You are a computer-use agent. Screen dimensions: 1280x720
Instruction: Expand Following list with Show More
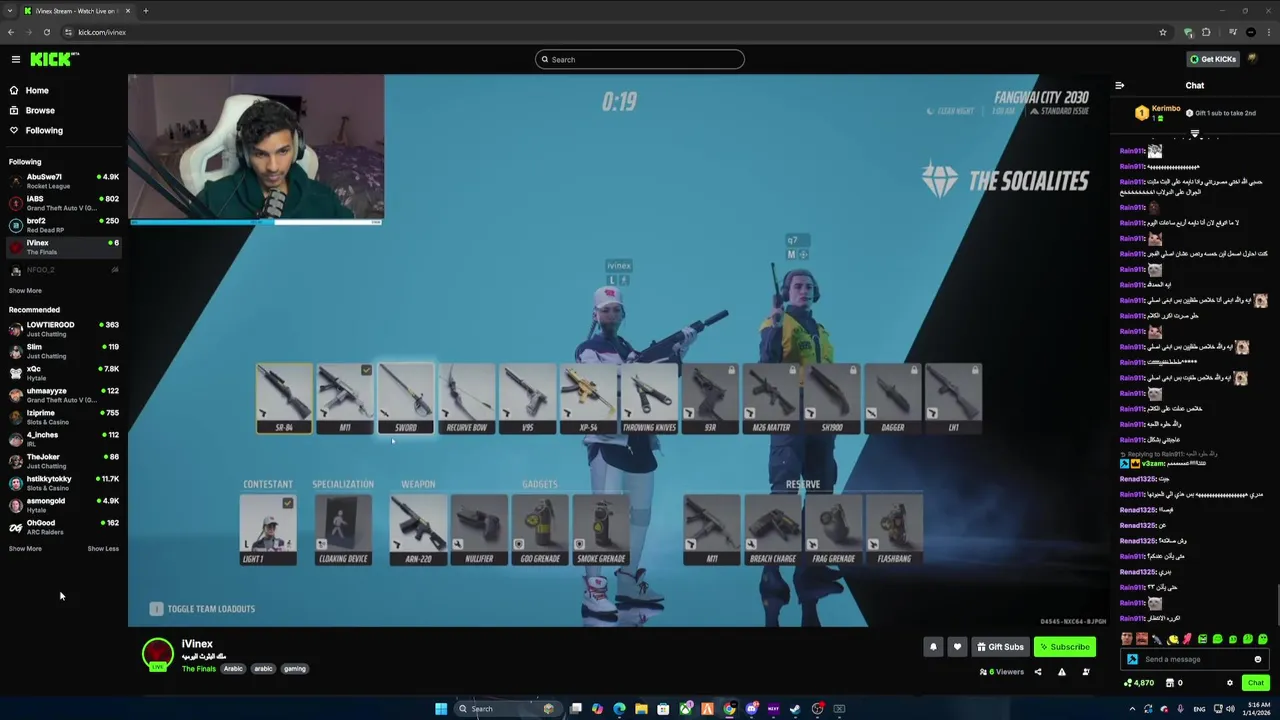(x=25, y=291)
